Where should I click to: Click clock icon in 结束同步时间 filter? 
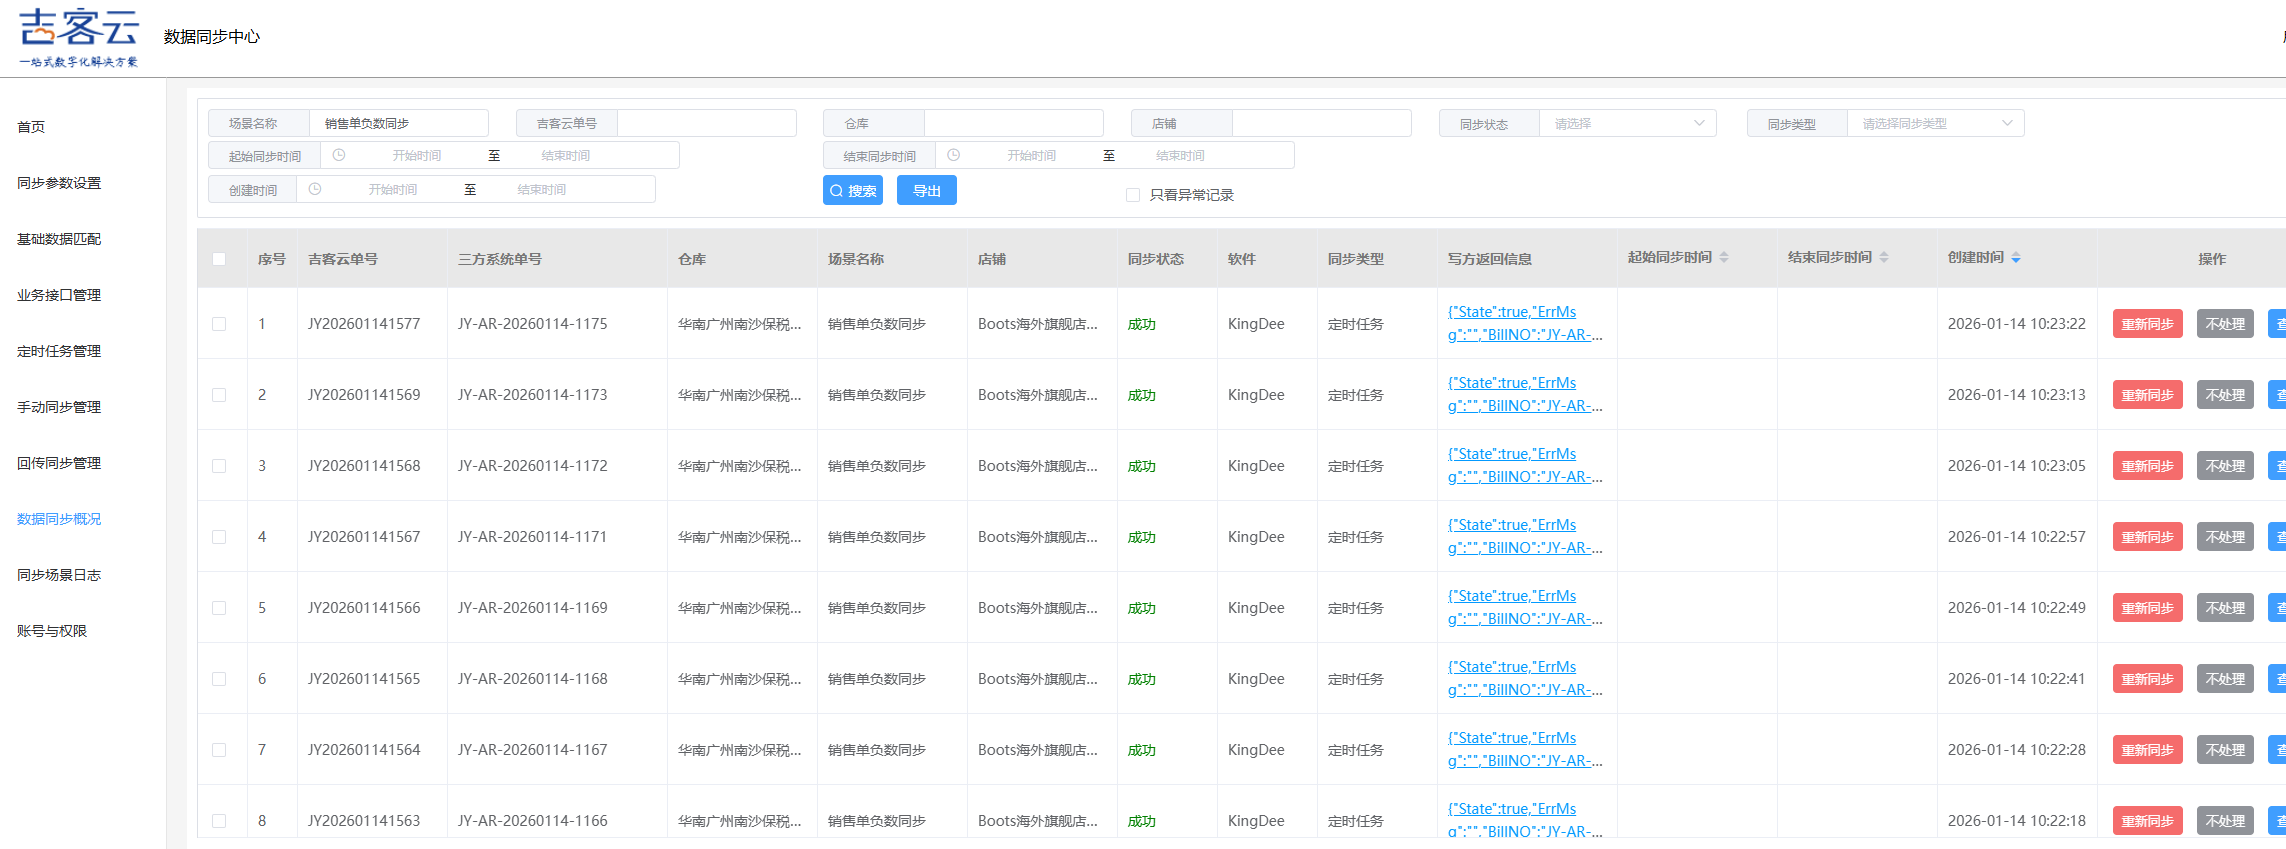point(954,155)
